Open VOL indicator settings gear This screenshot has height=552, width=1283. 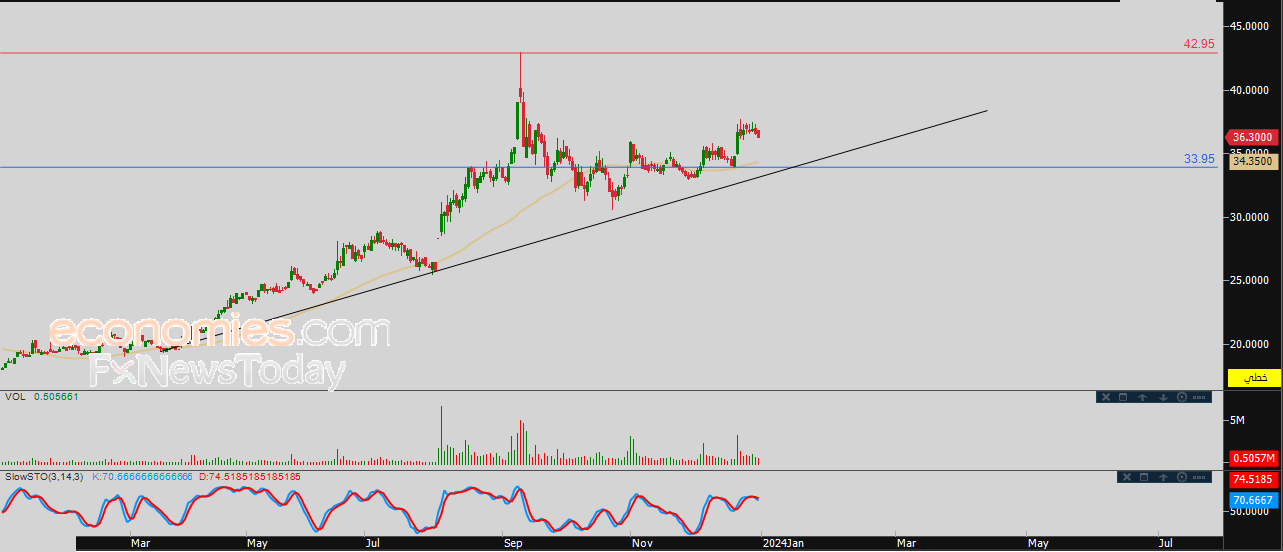tap(1182, 397)
